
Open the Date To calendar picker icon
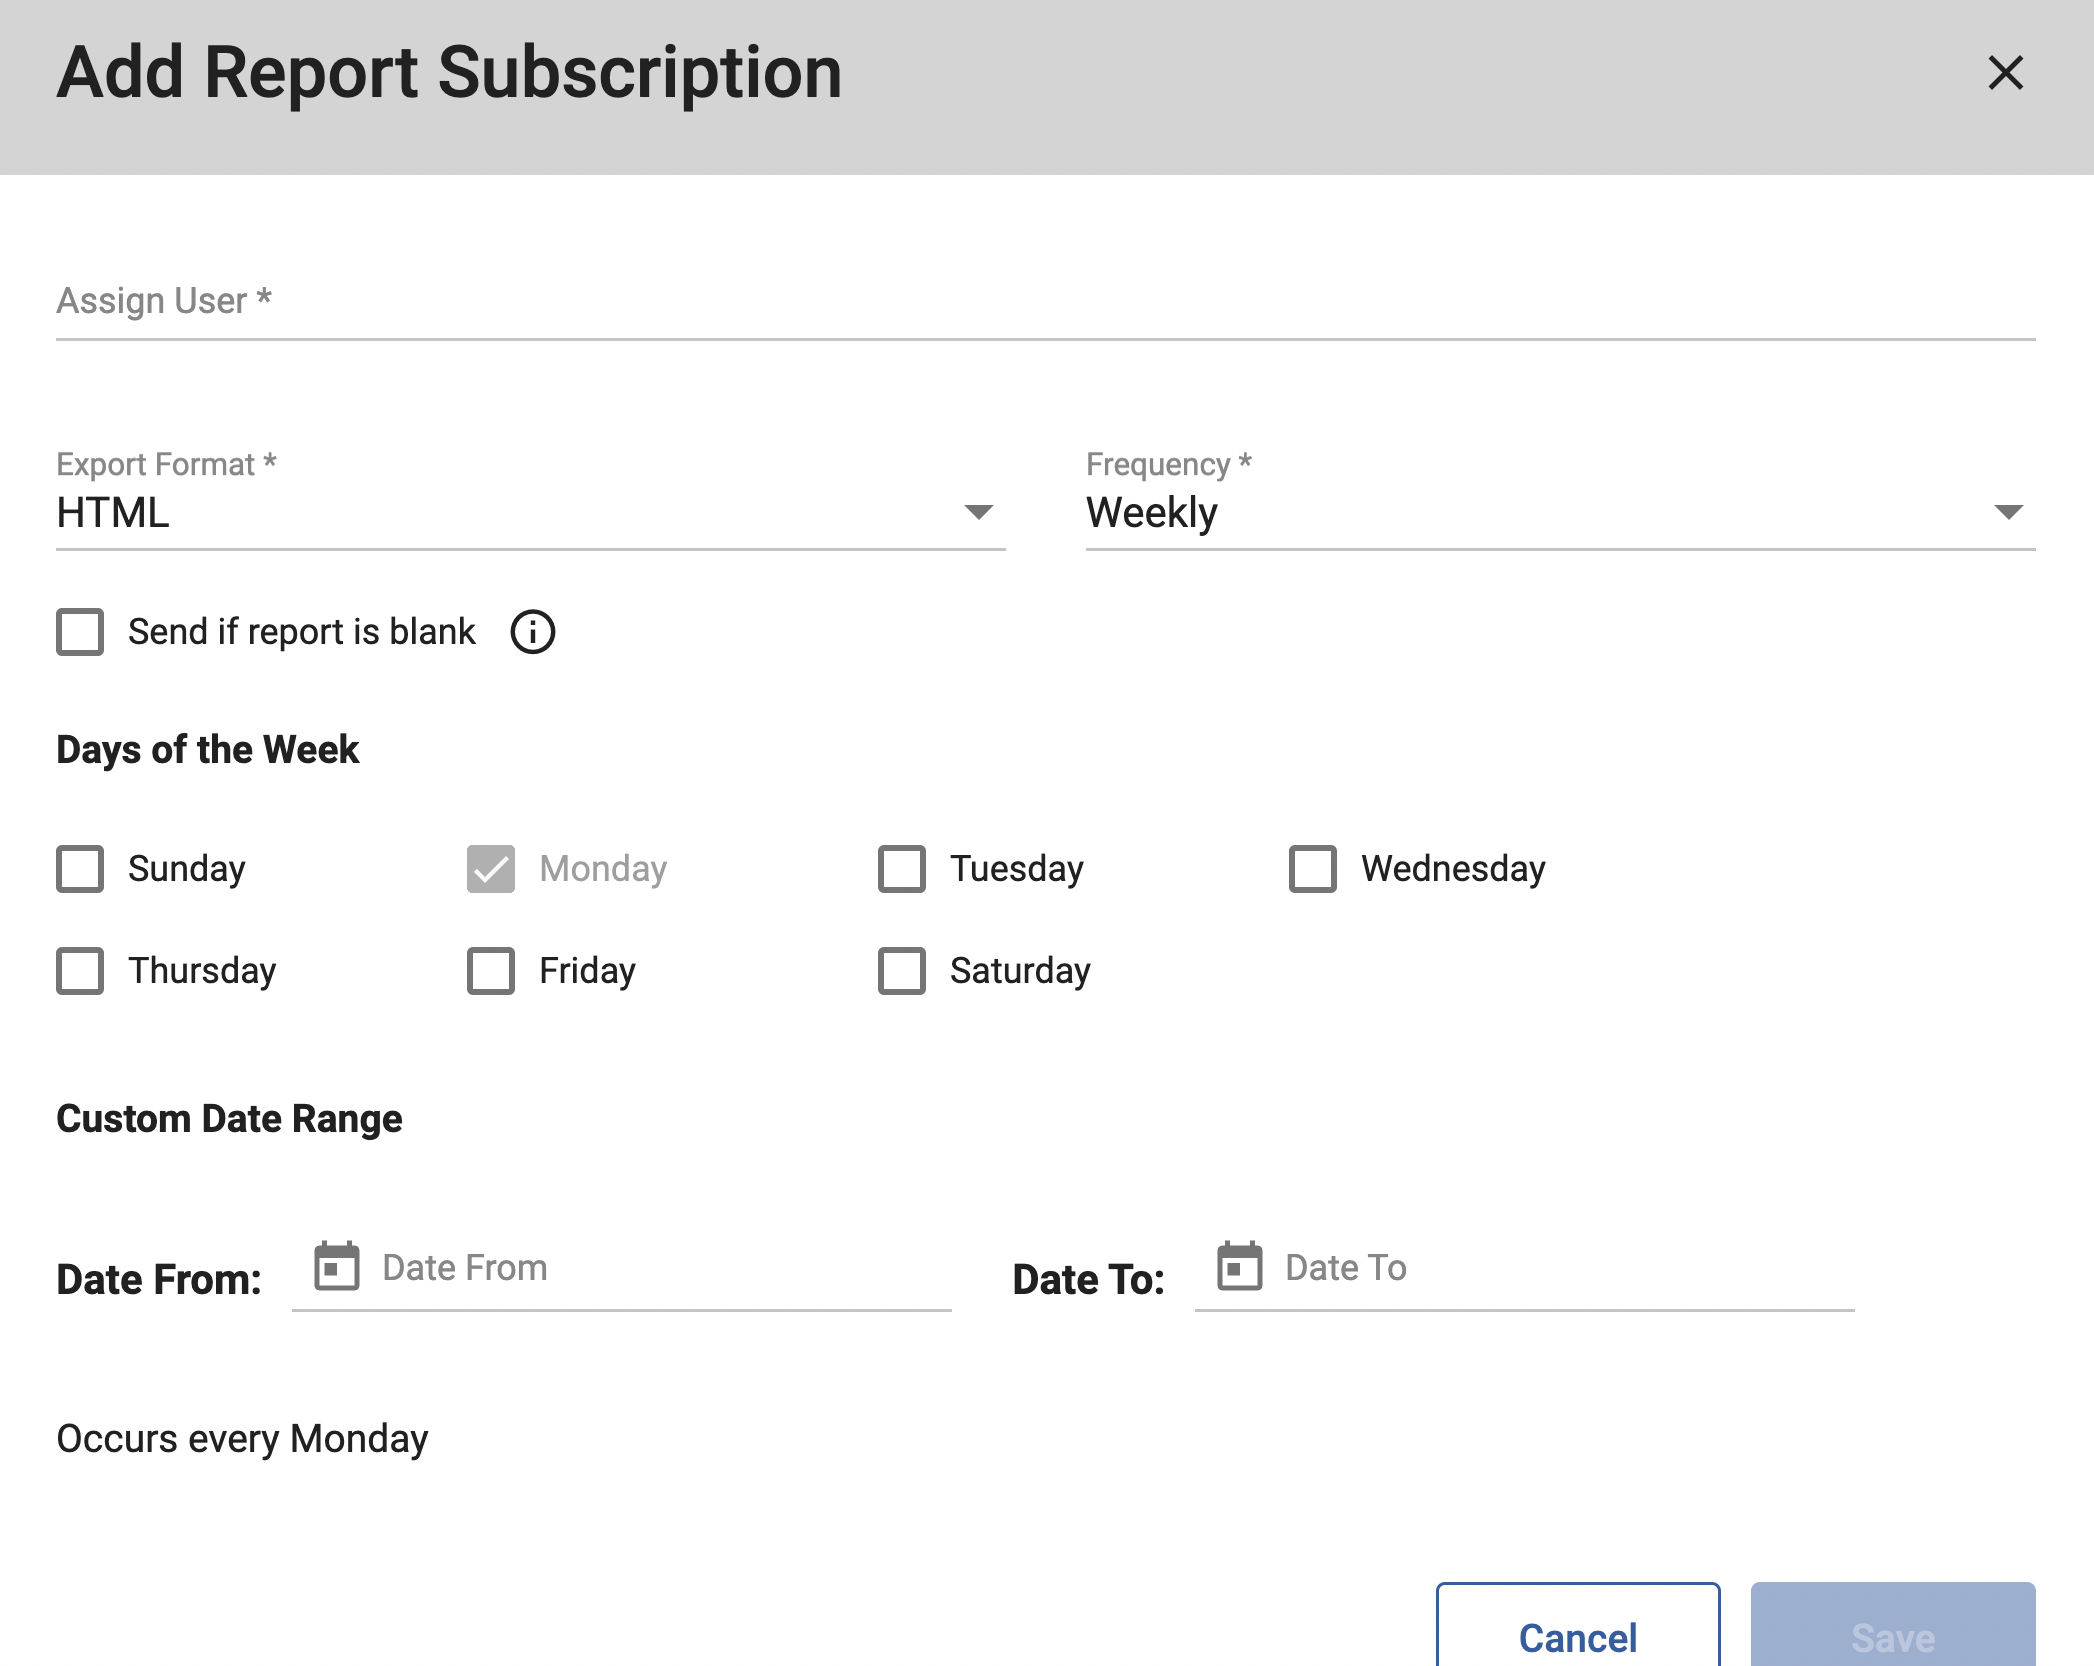[x=1240, y=1267]
